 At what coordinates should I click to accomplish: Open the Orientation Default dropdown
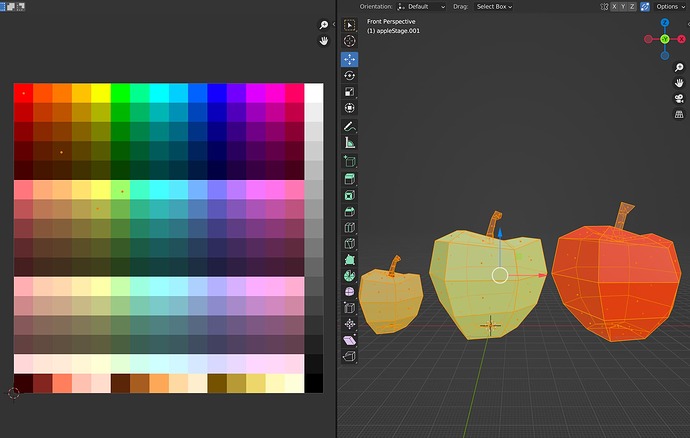422,6
